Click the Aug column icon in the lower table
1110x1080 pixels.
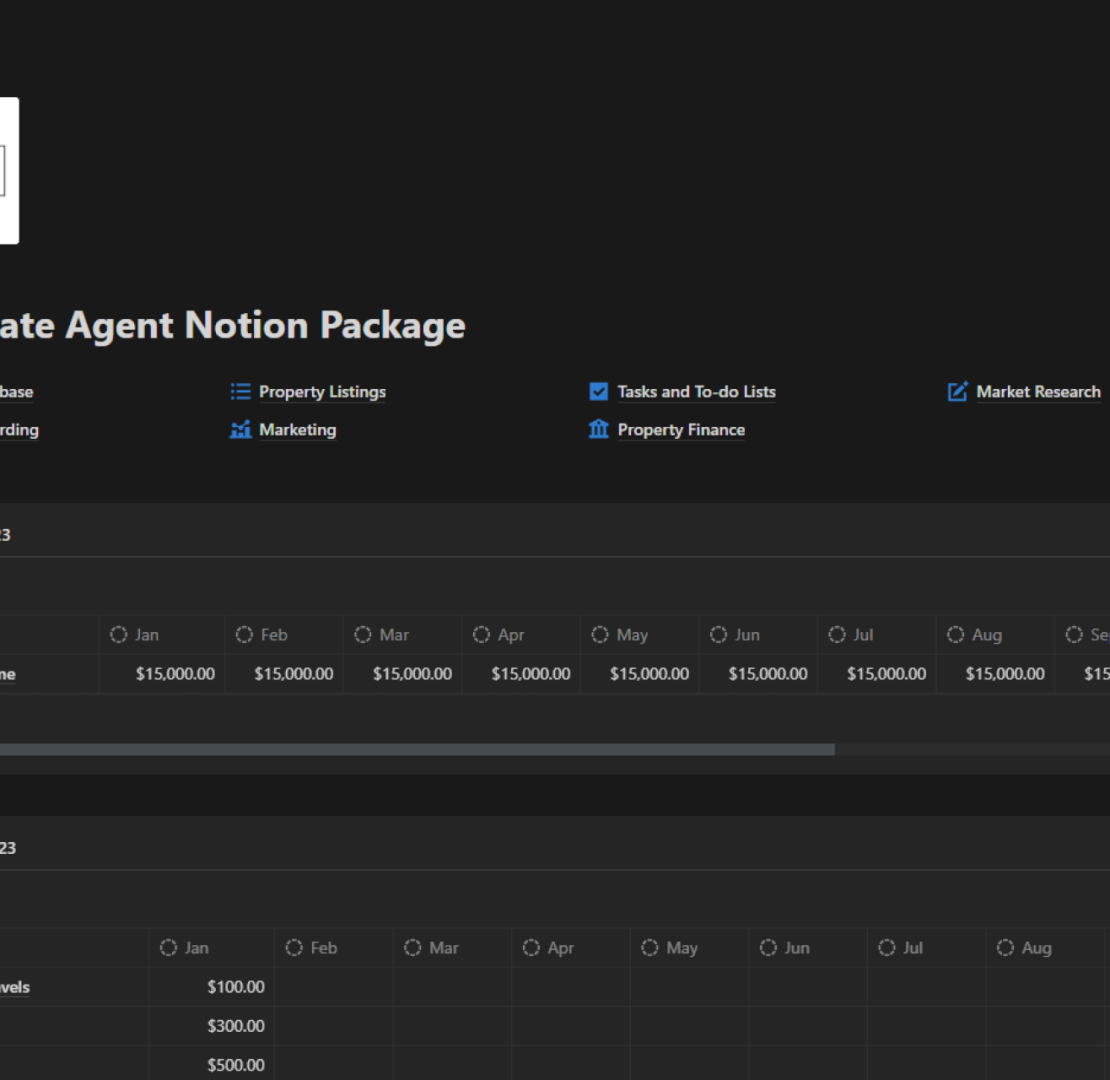coord(1005,948)
